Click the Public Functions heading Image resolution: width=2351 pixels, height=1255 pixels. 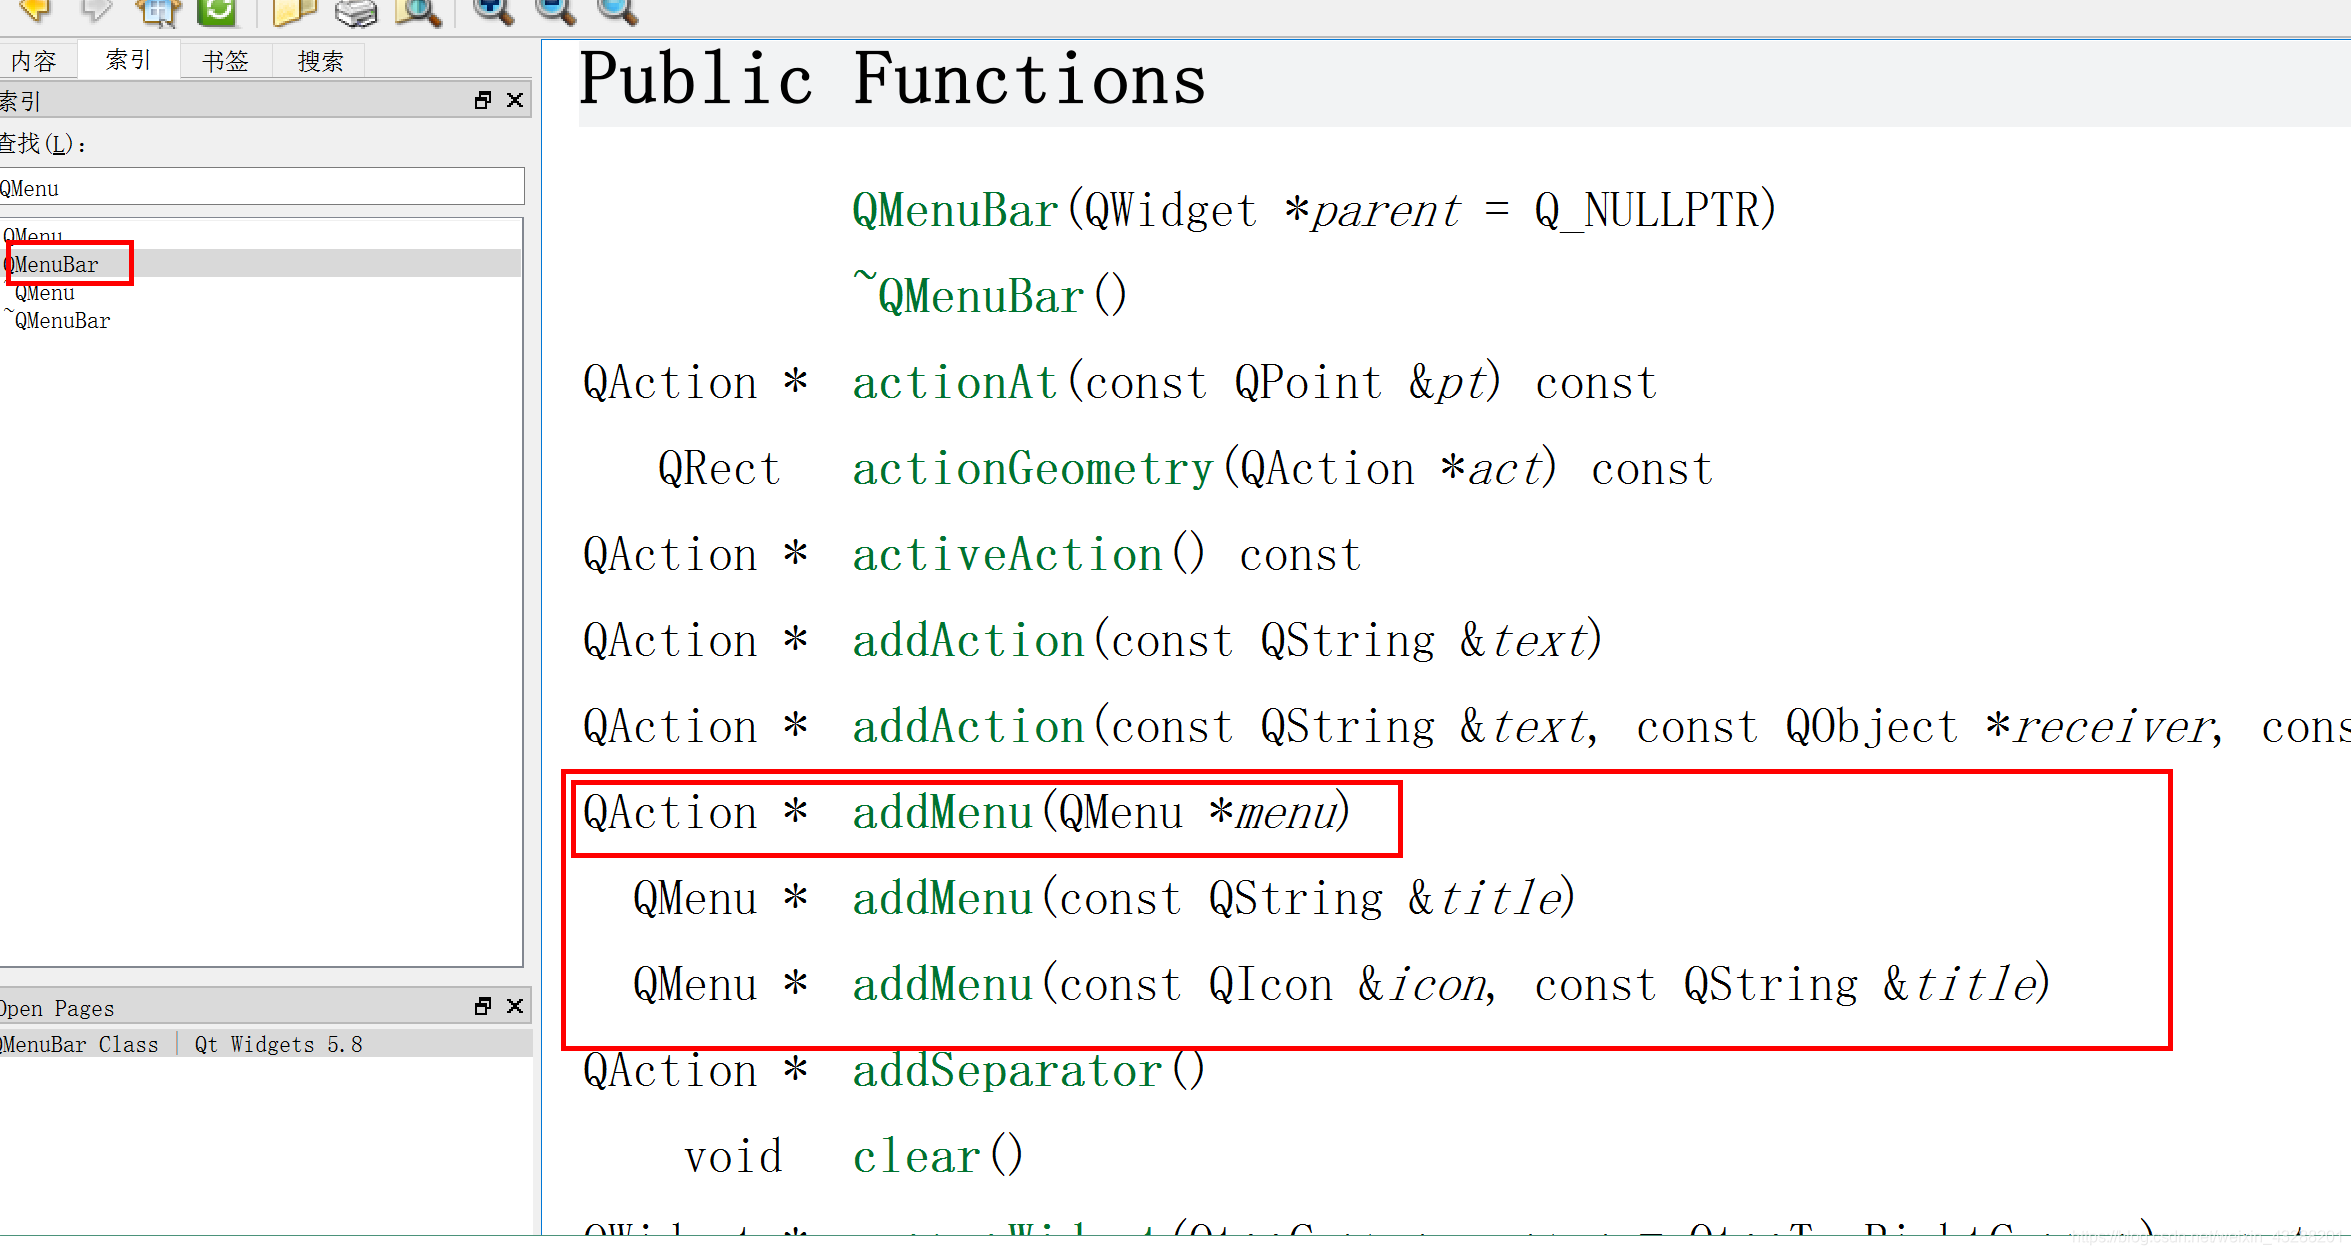coord(893,79)
